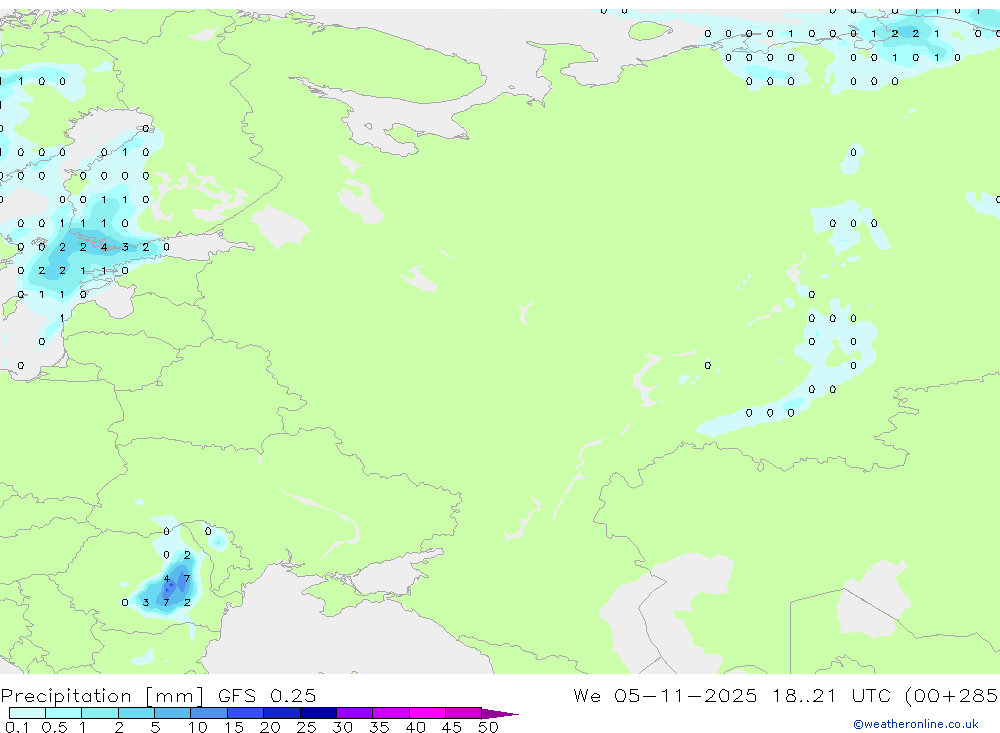Select the 2–5 mm legend color
This screenshot has height=733, width=1000.
click(x=136, y=713)
